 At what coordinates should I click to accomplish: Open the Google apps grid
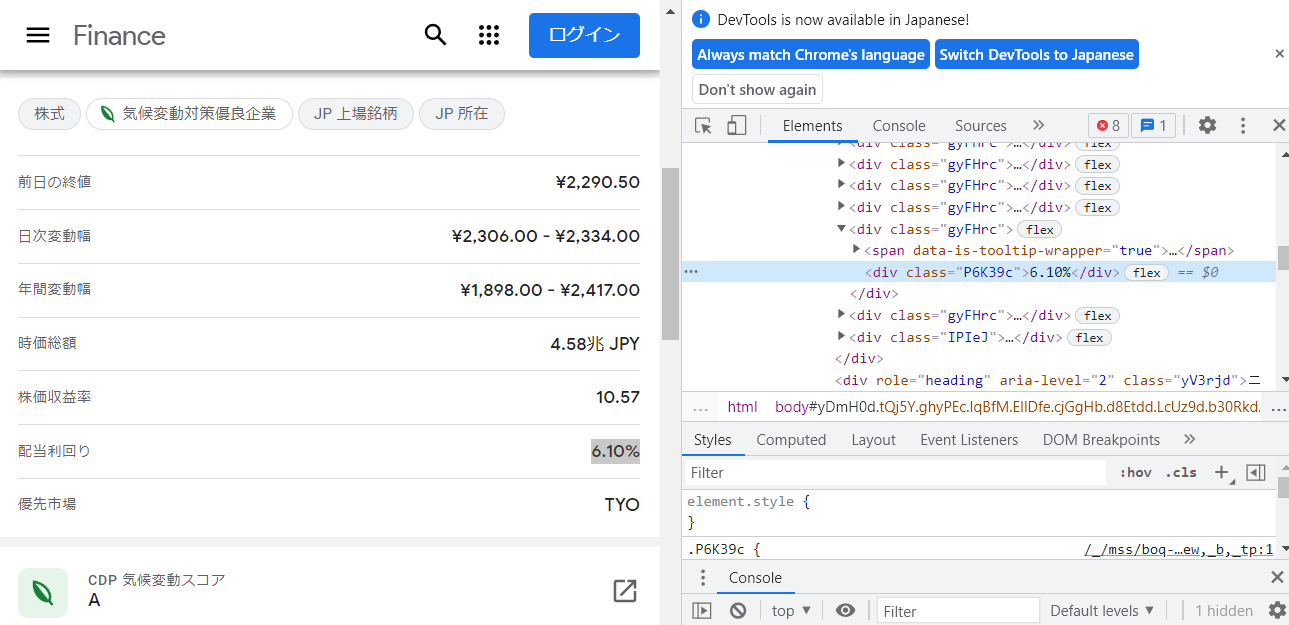click(489, 35)
